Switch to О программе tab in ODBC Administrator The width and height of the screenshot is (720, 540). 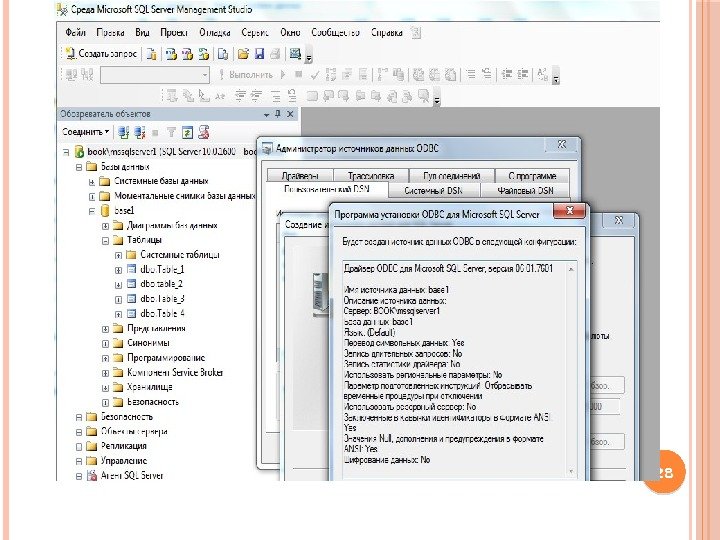point(532,176)
